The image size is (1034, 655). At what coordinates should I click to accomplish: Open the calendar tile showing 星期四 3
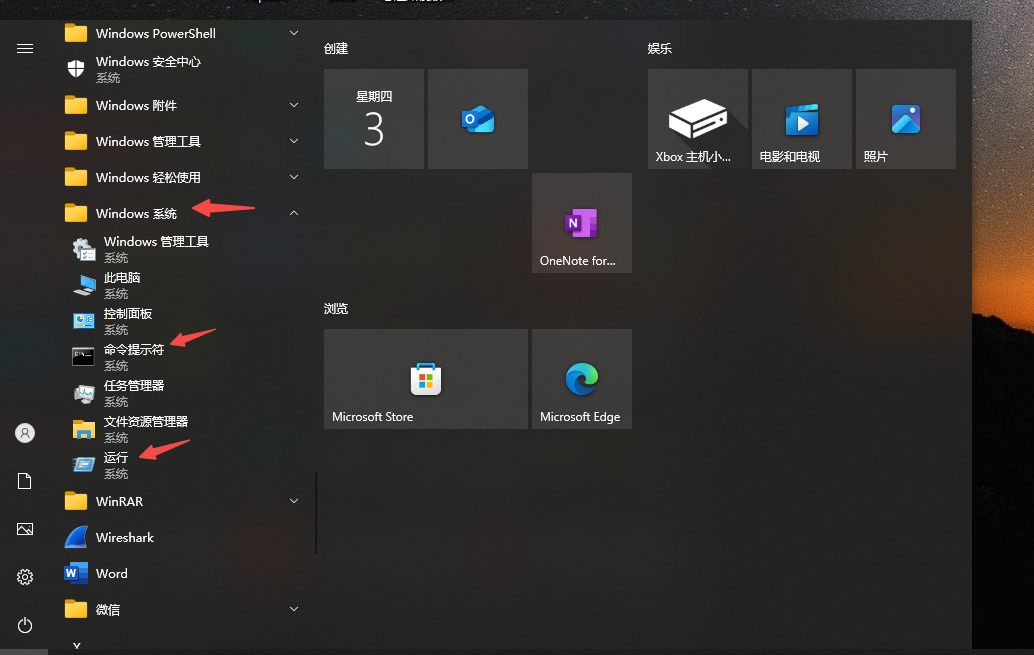pyautogui.click(x=373, y=119)
